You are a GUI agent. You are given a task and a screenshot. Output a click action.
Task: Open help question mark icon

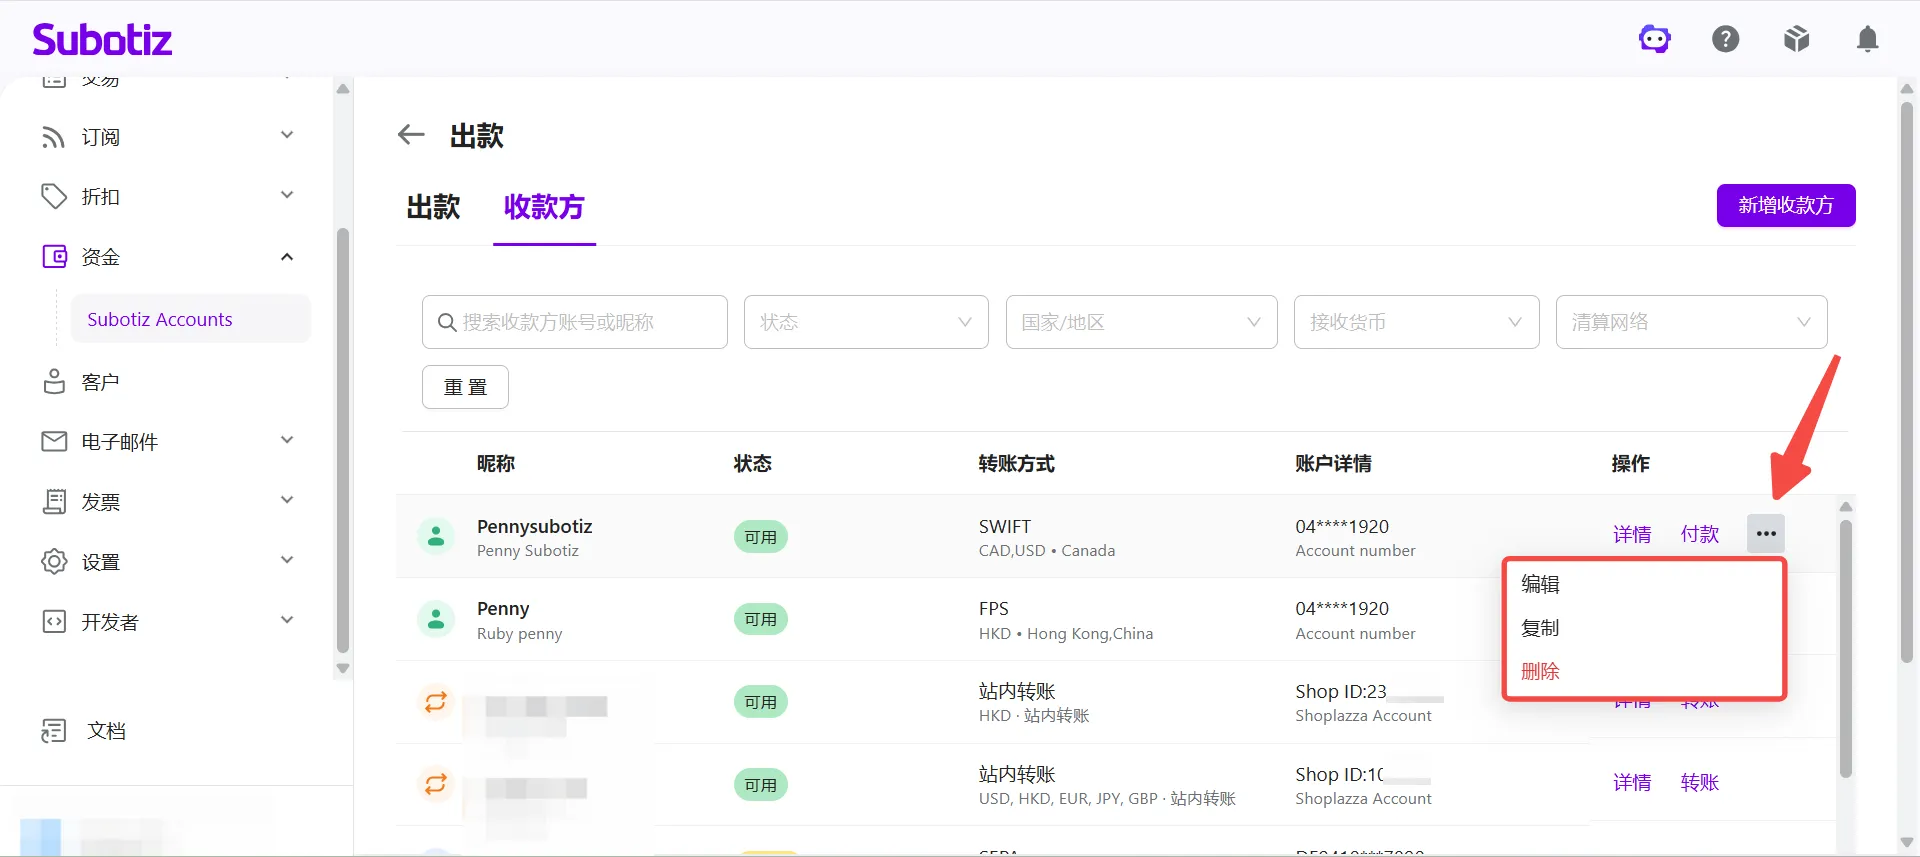tap(1726, 39)
